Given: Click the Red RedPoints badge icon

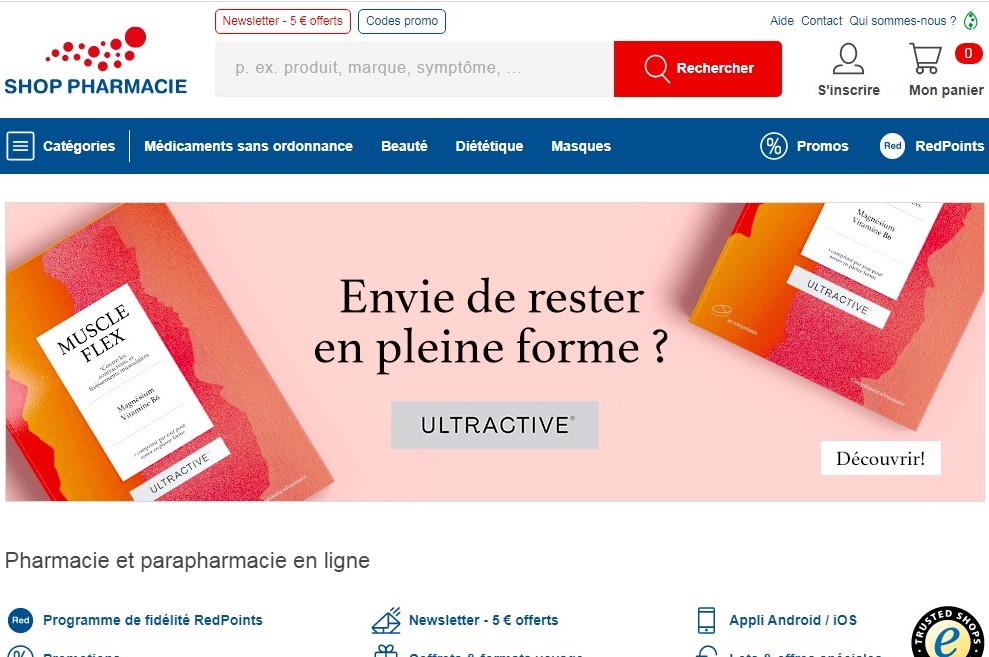Looking at the screenshot, I should [x=892, y=146].
